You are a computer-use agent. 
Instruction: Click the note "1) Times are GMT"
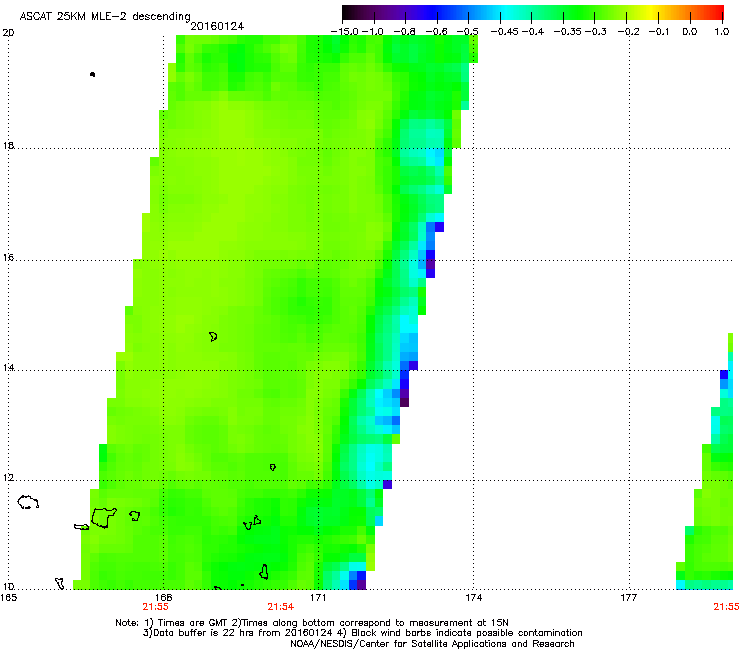[186, 623]
